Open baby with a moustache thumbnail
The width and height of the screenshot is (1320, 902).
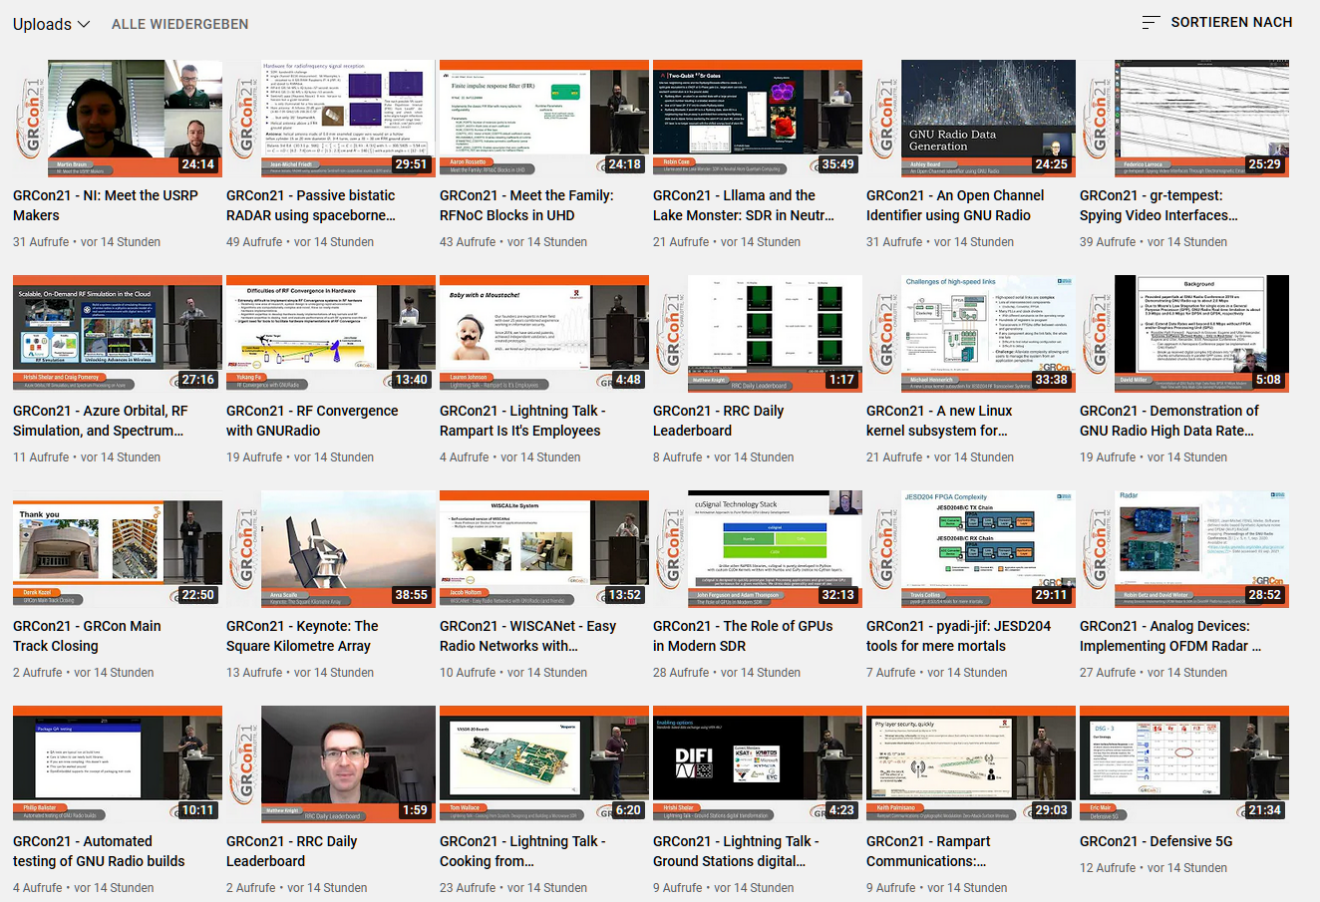[544, 333]
